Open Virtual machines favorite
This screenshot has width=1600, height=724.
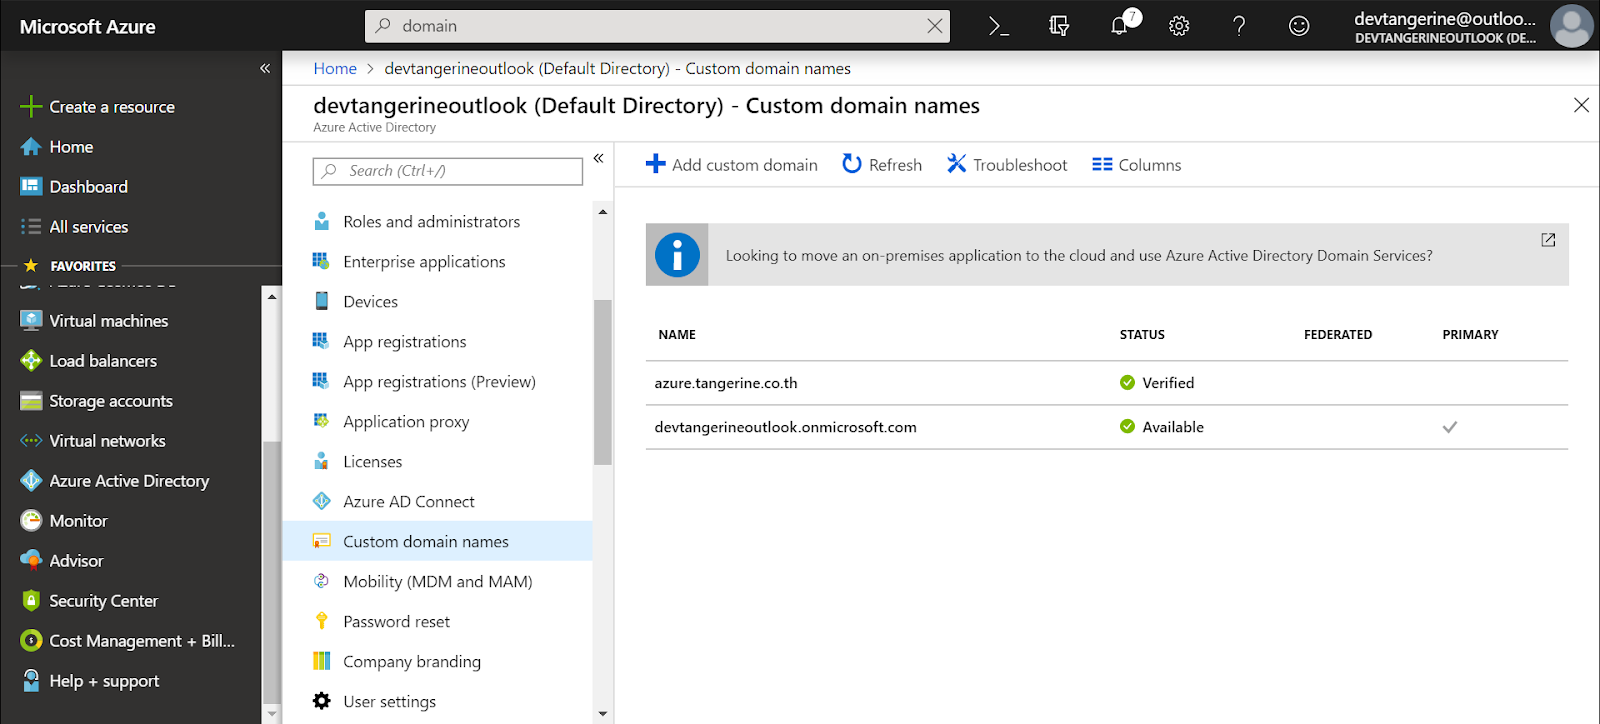(94, 321)
